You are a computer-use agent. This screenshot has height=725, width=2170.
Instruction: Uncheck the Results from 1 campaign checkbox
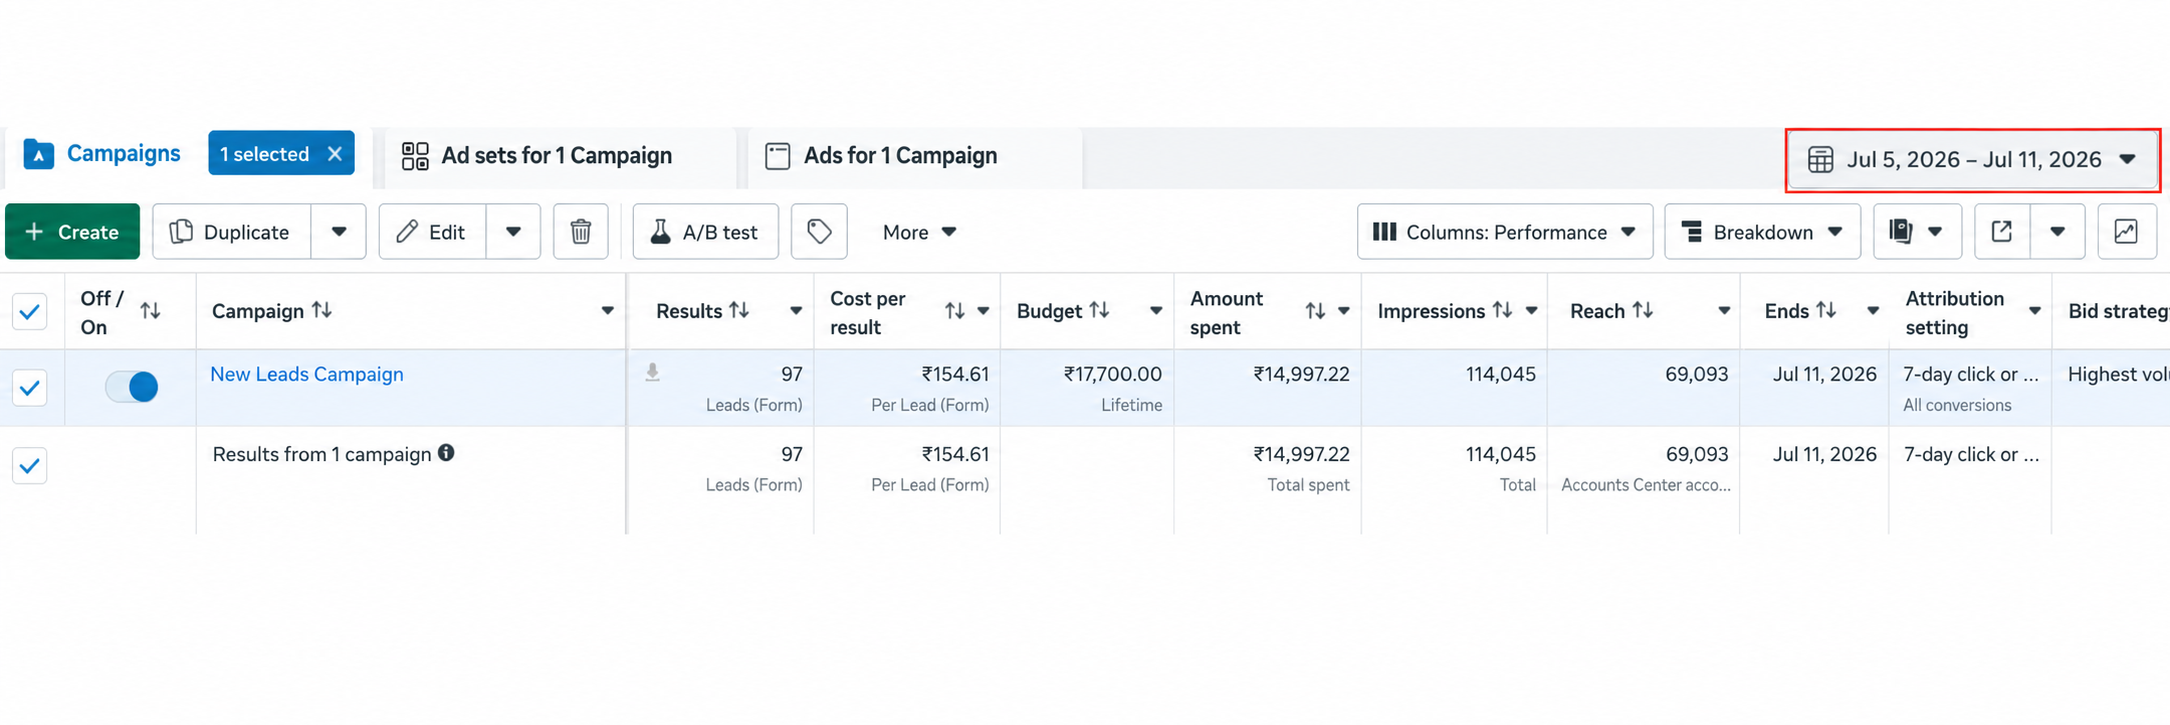(x=30, y=466)
